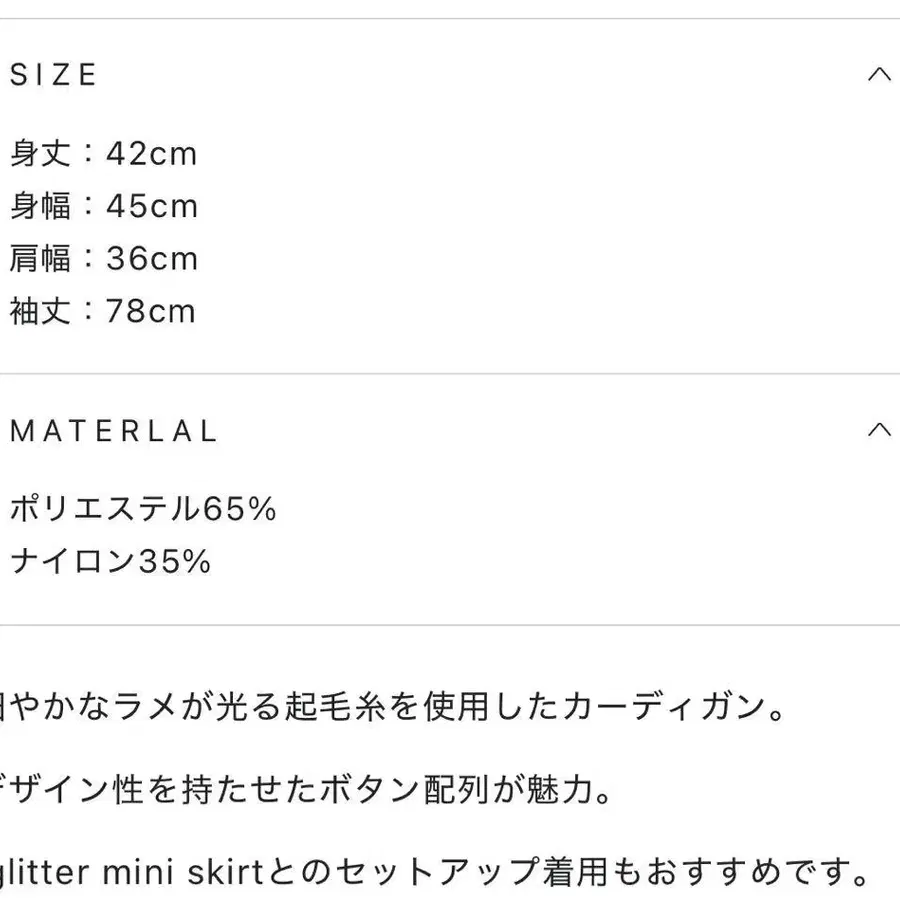Viewport: 900px width, 900px height.
Task: Click the MATERLAL section header
Action: [113, 432]
